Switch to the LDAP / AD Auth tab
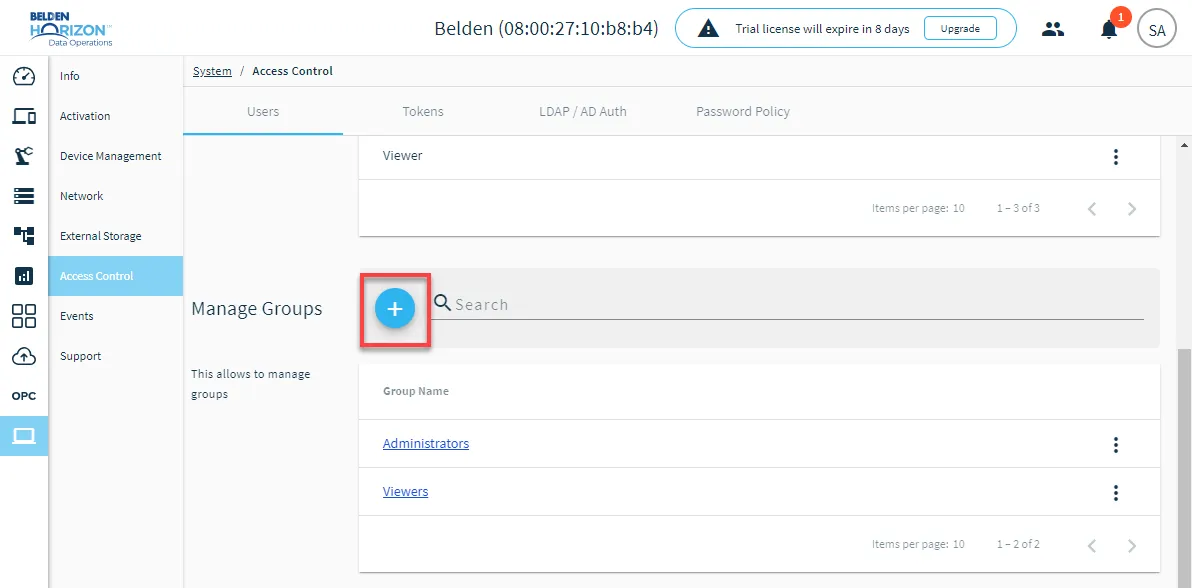This screenshot has width=1192, height=588. click(x=582, y=111)
